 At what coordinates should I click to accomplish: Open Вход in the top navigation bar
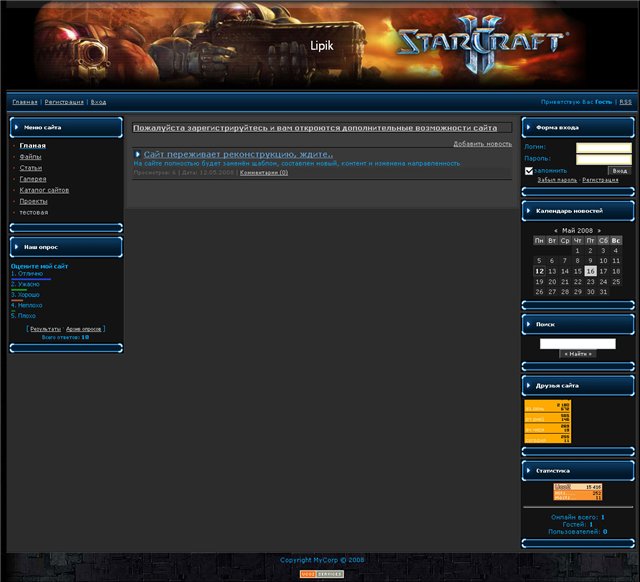point(98,102)
